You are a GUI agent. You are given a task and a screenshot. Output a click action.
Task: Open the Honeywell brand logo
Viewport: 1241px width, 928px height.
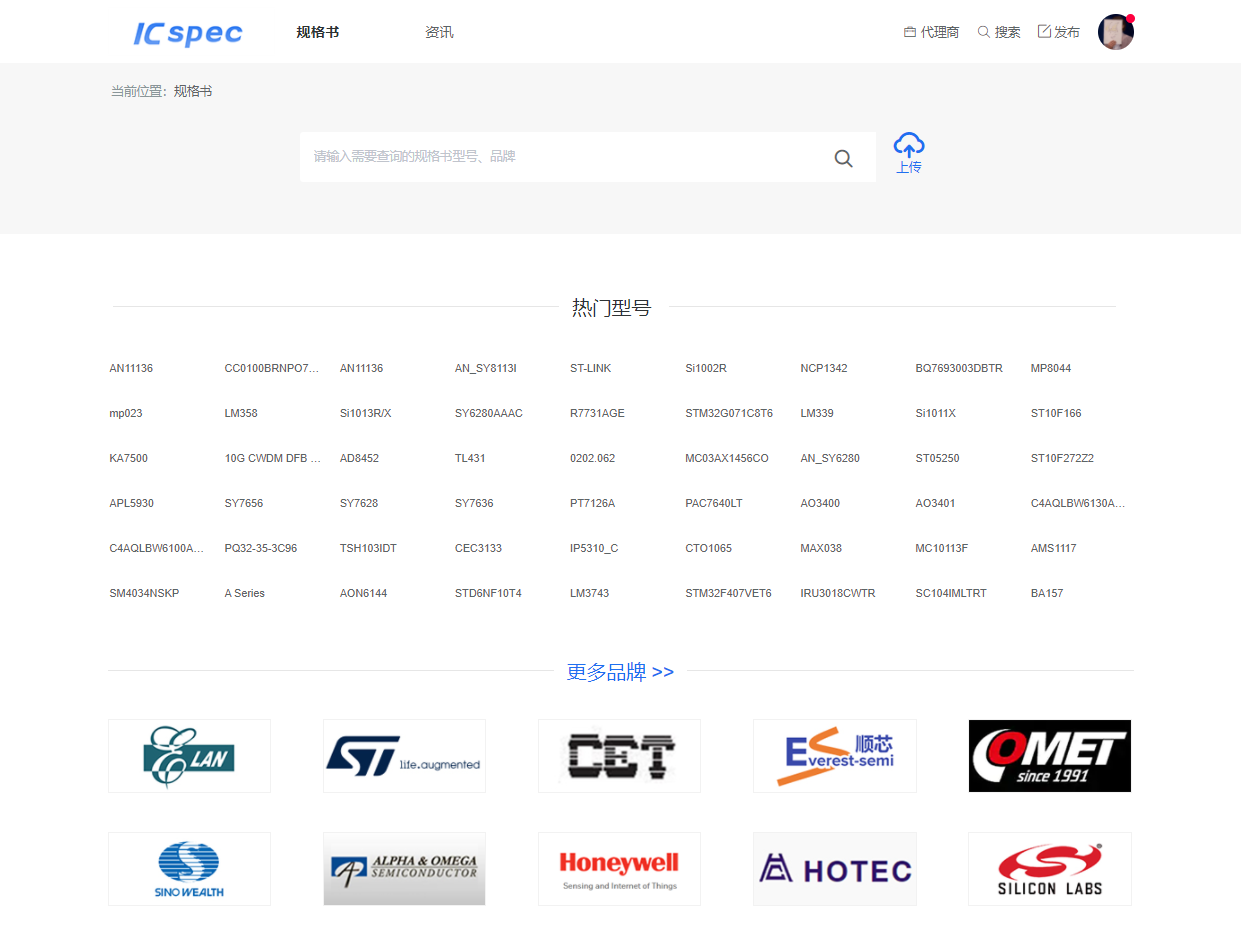pyautogui.click(x=619, y=869)
